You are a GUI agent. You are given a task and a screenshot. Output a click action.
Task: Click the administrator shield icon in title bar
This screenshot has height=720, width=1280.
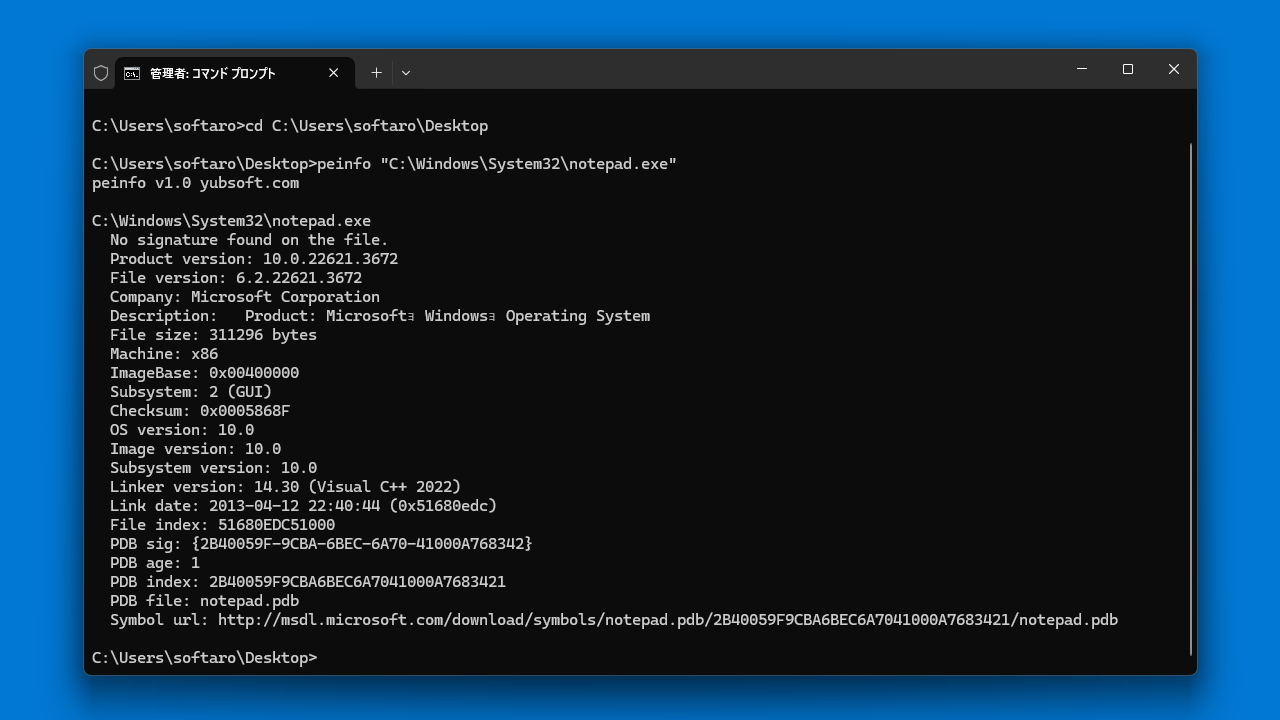click(x=101, y=73)
